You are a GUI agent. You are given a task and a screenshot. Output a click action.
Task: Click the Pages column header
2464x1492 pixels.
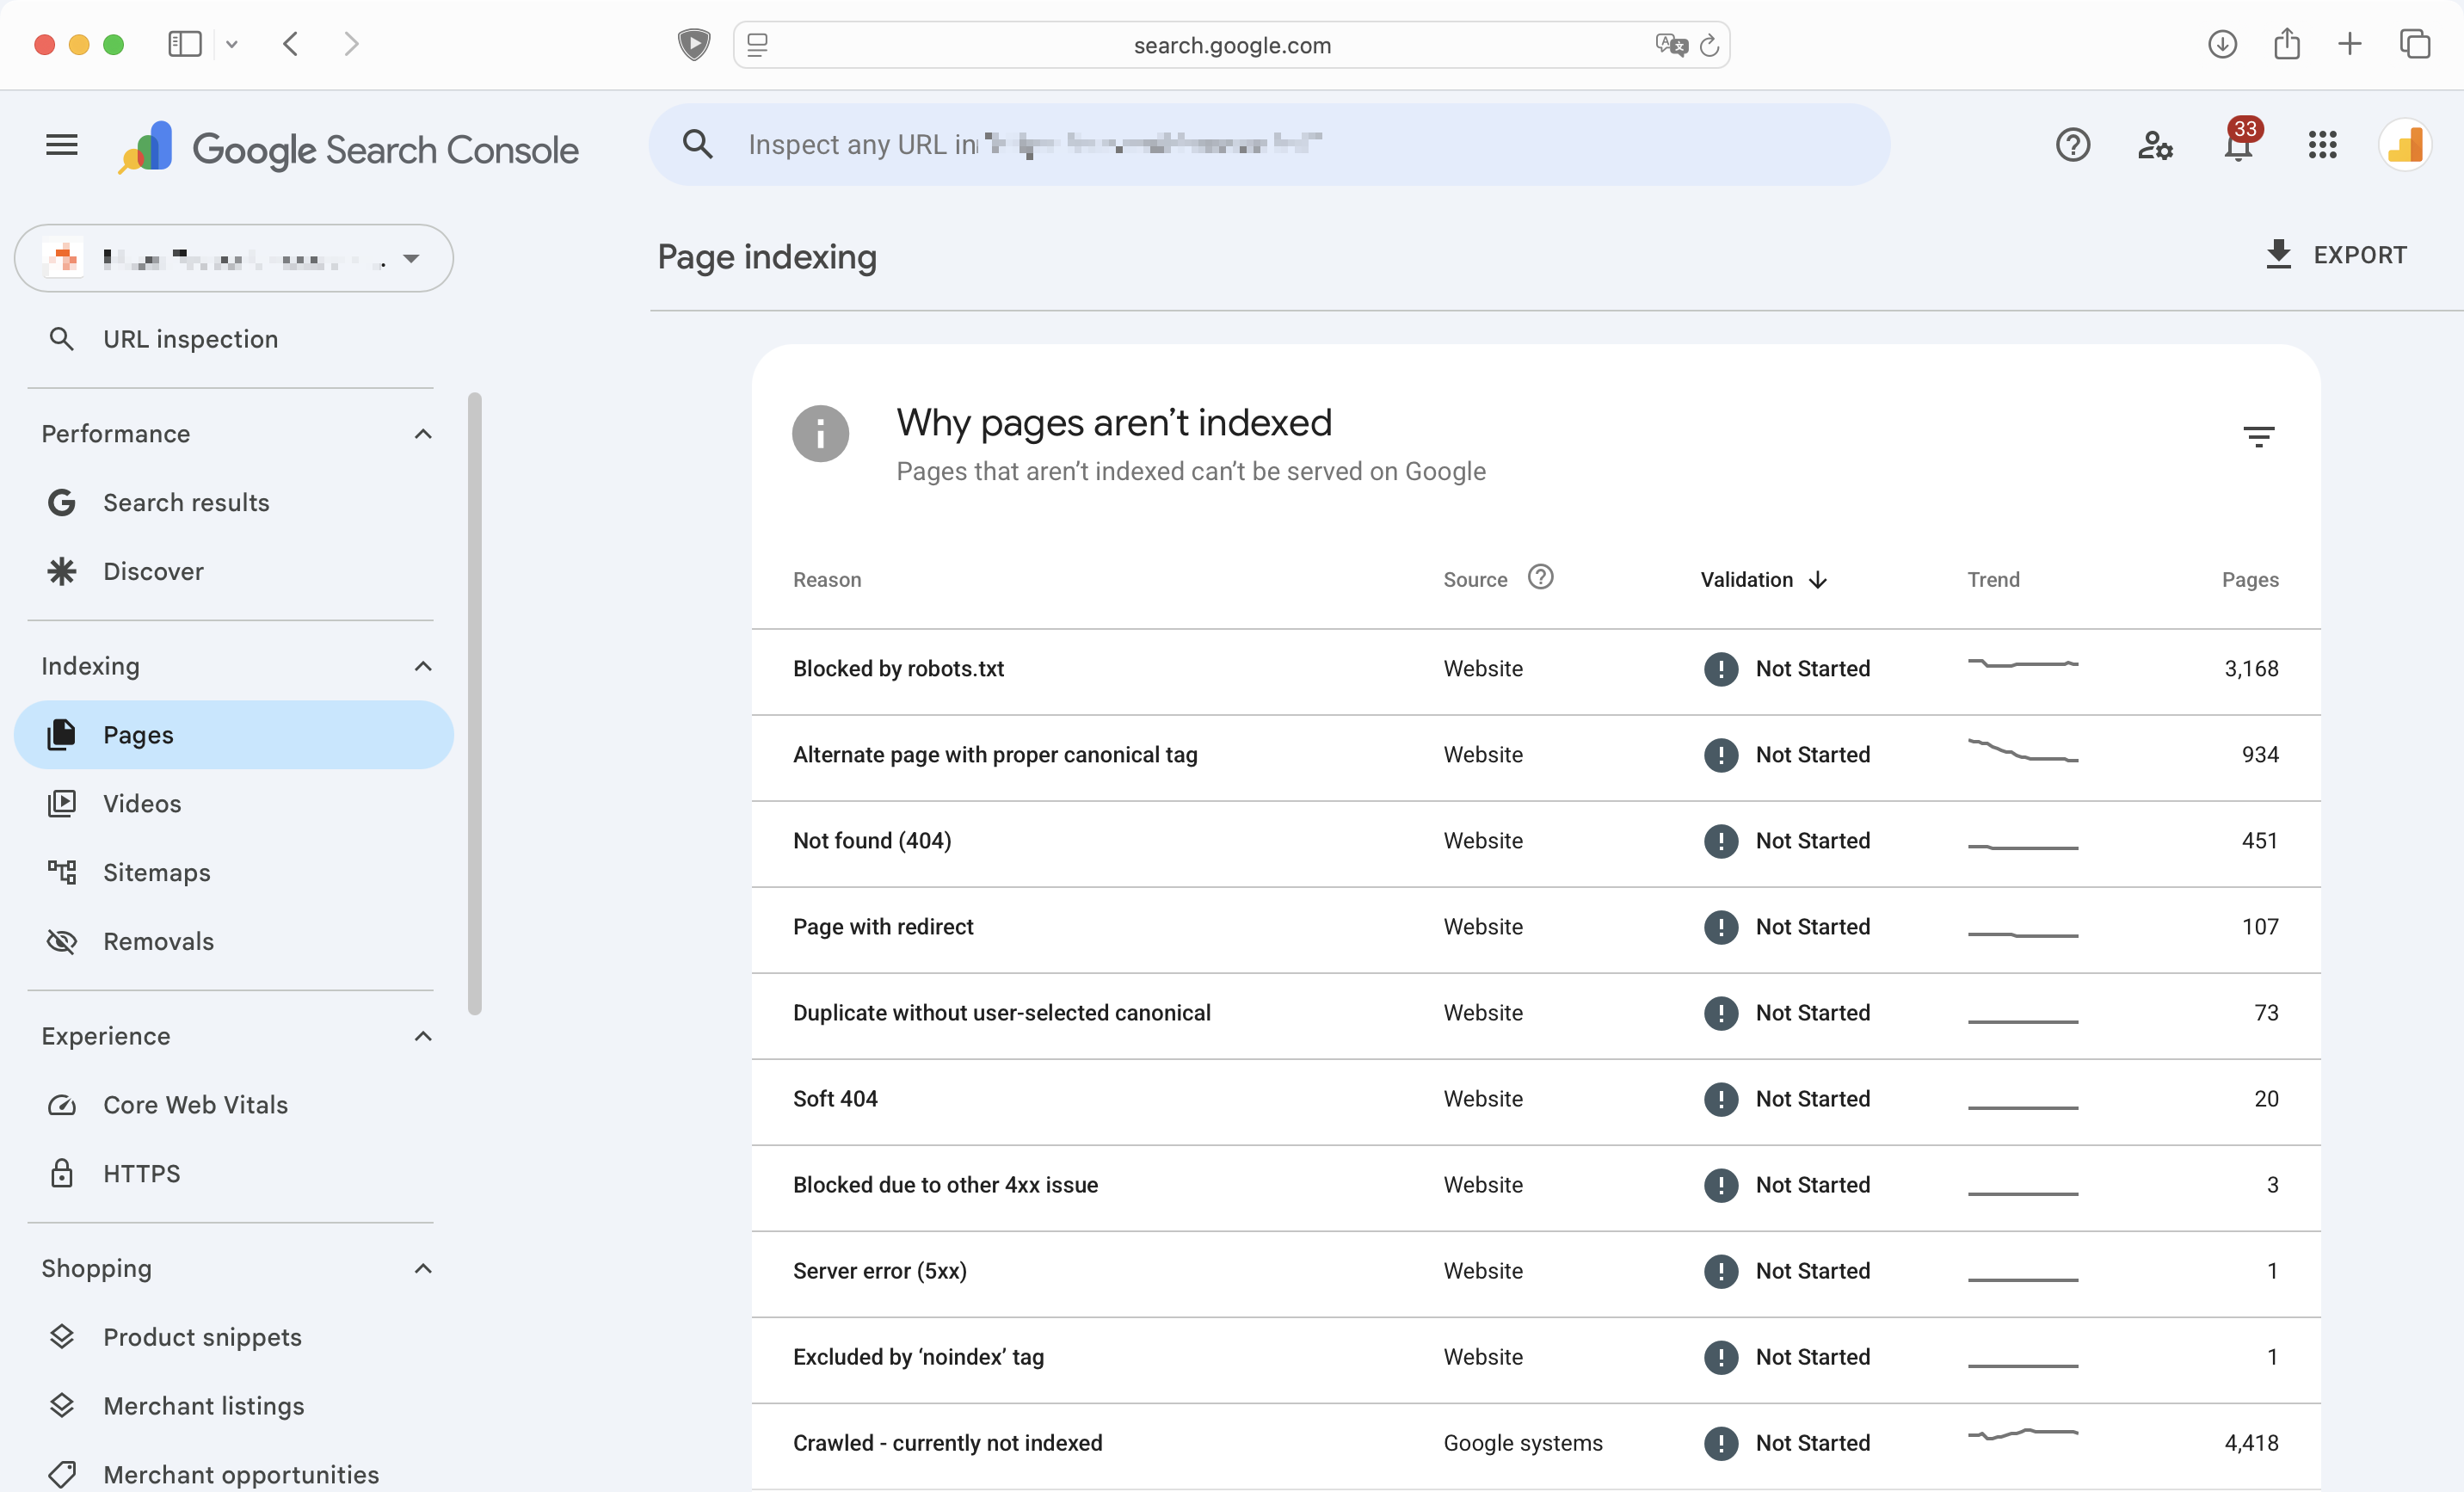click(2249, 580)
